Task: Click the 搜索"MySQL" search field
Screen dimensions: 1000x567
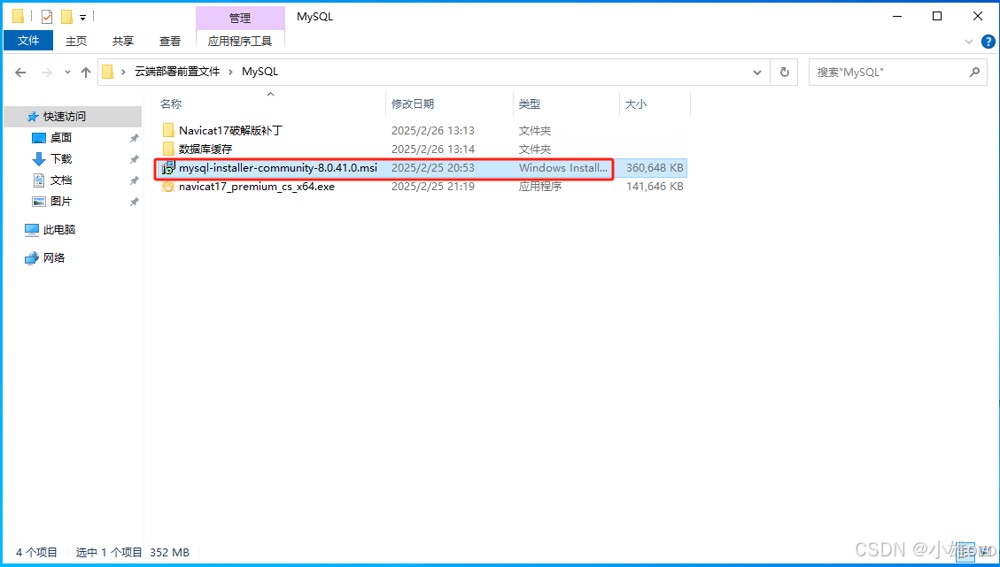Action: [885, 72]
